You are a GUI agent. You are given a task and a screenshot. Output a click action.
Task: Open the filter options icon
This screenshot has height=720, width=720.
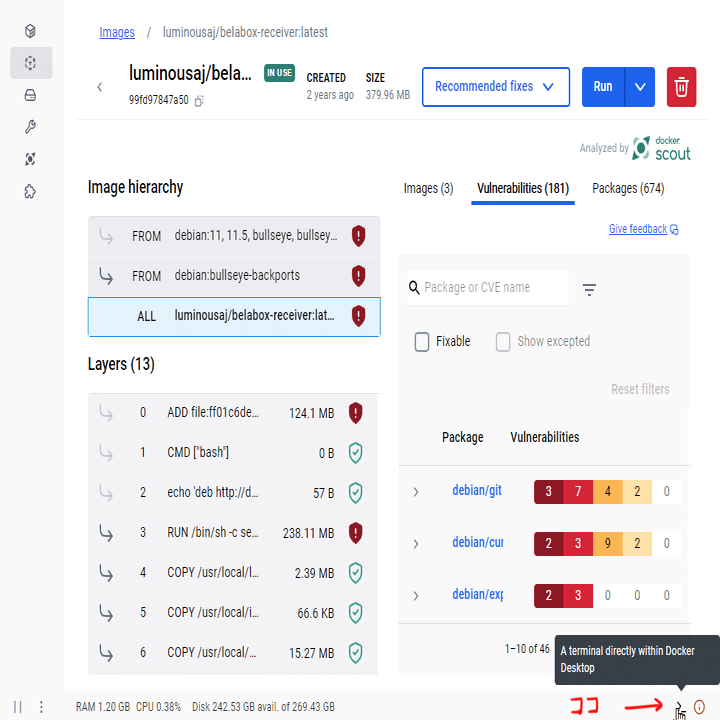[589, 289]
